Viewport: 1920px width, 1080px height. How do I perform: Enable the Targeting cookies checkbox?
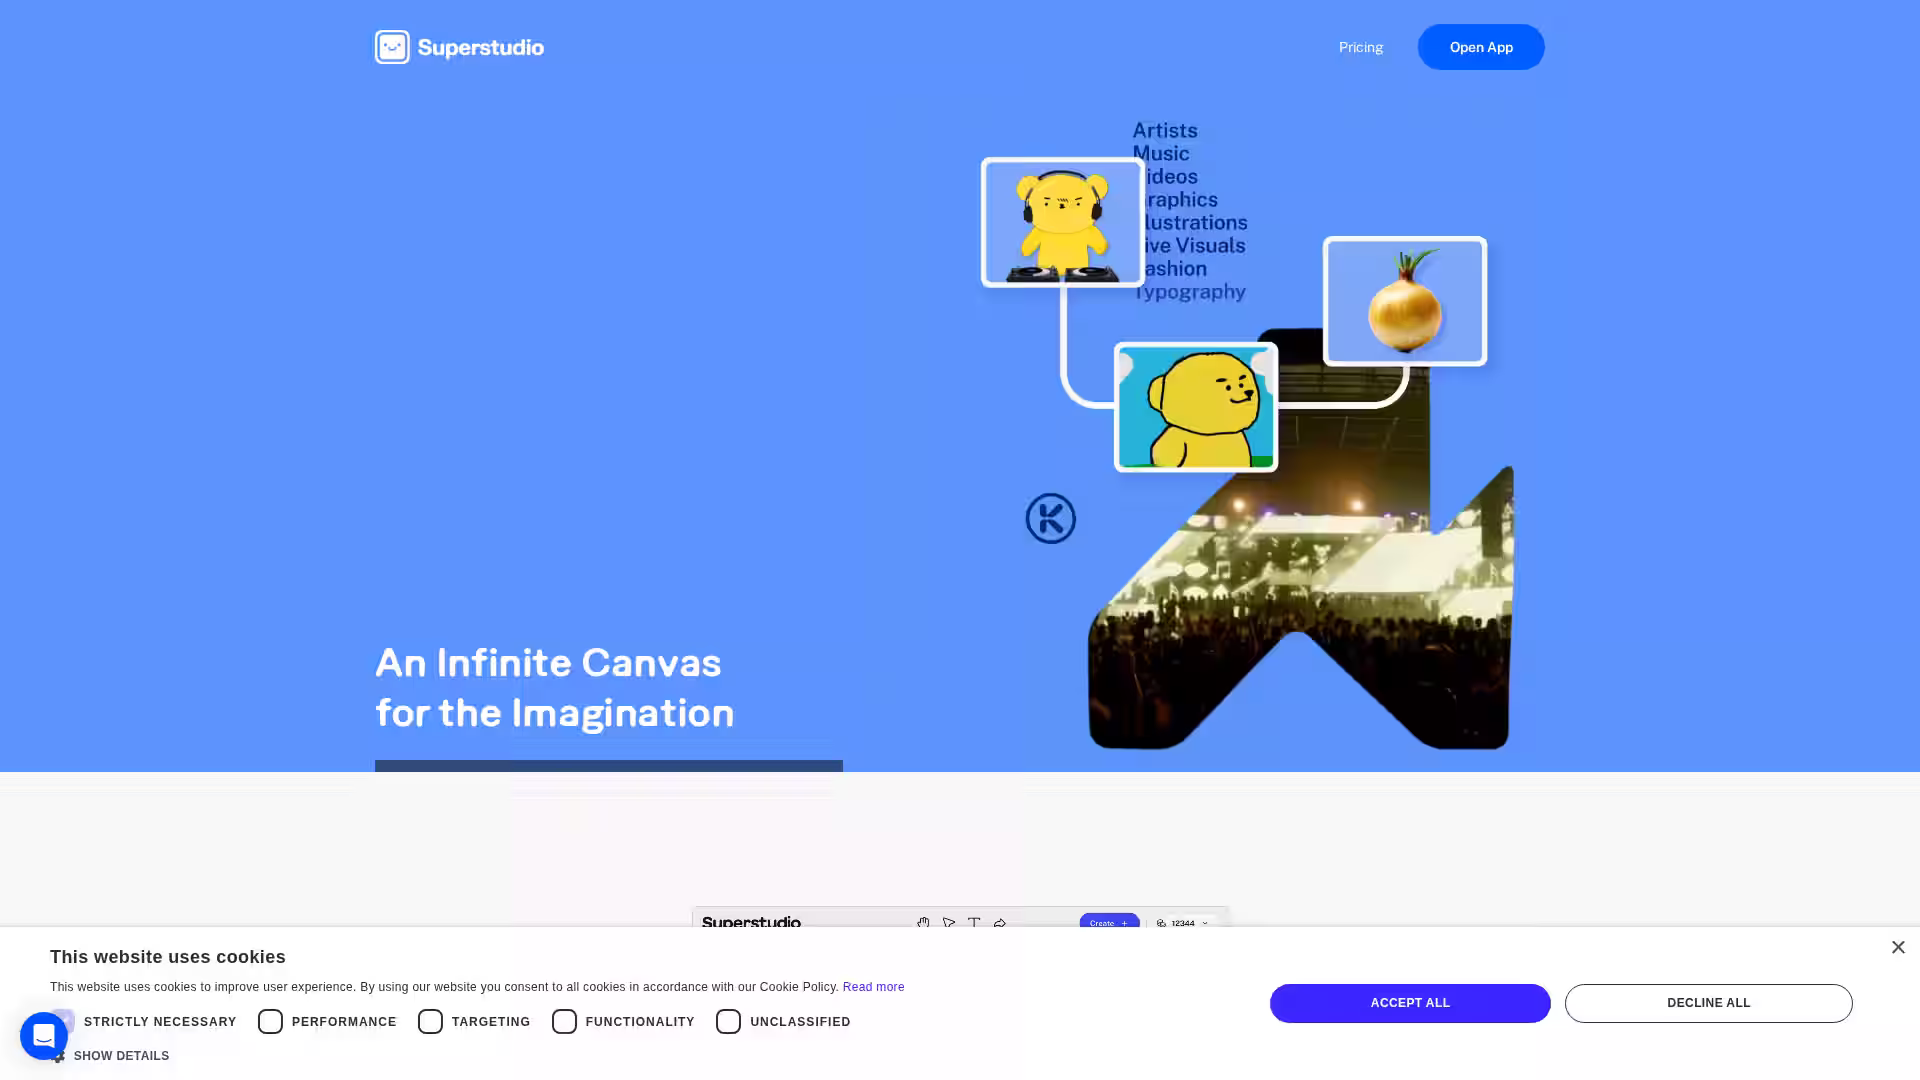pyautogui.click(x=430, y=1021)
